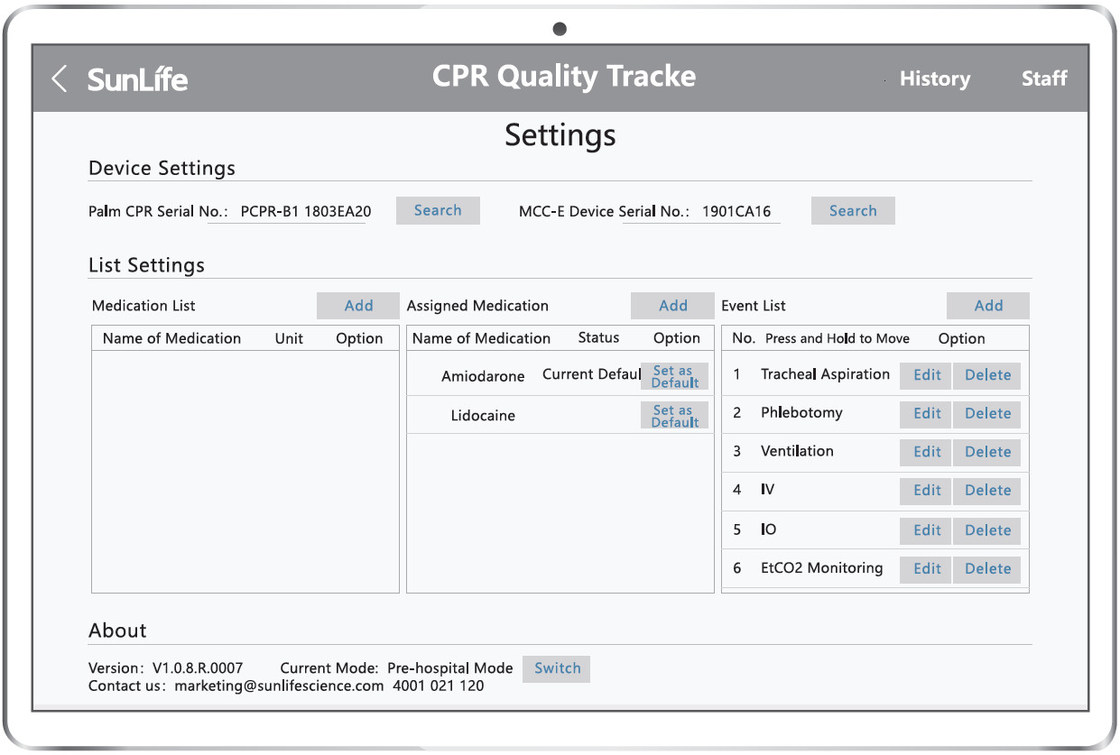Delete the Phlebotomy event

[987, 414]
